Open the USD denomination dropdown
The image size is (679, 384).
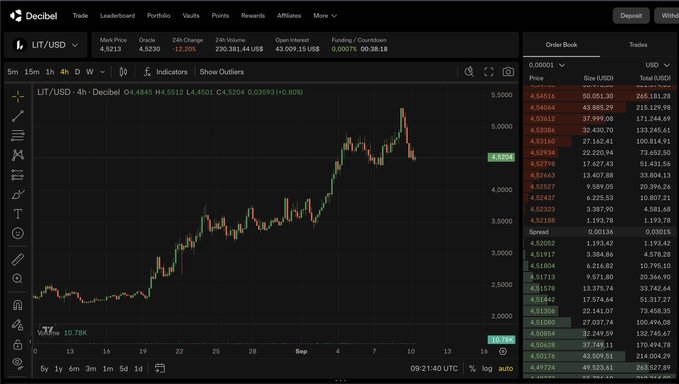click(657, 65)
